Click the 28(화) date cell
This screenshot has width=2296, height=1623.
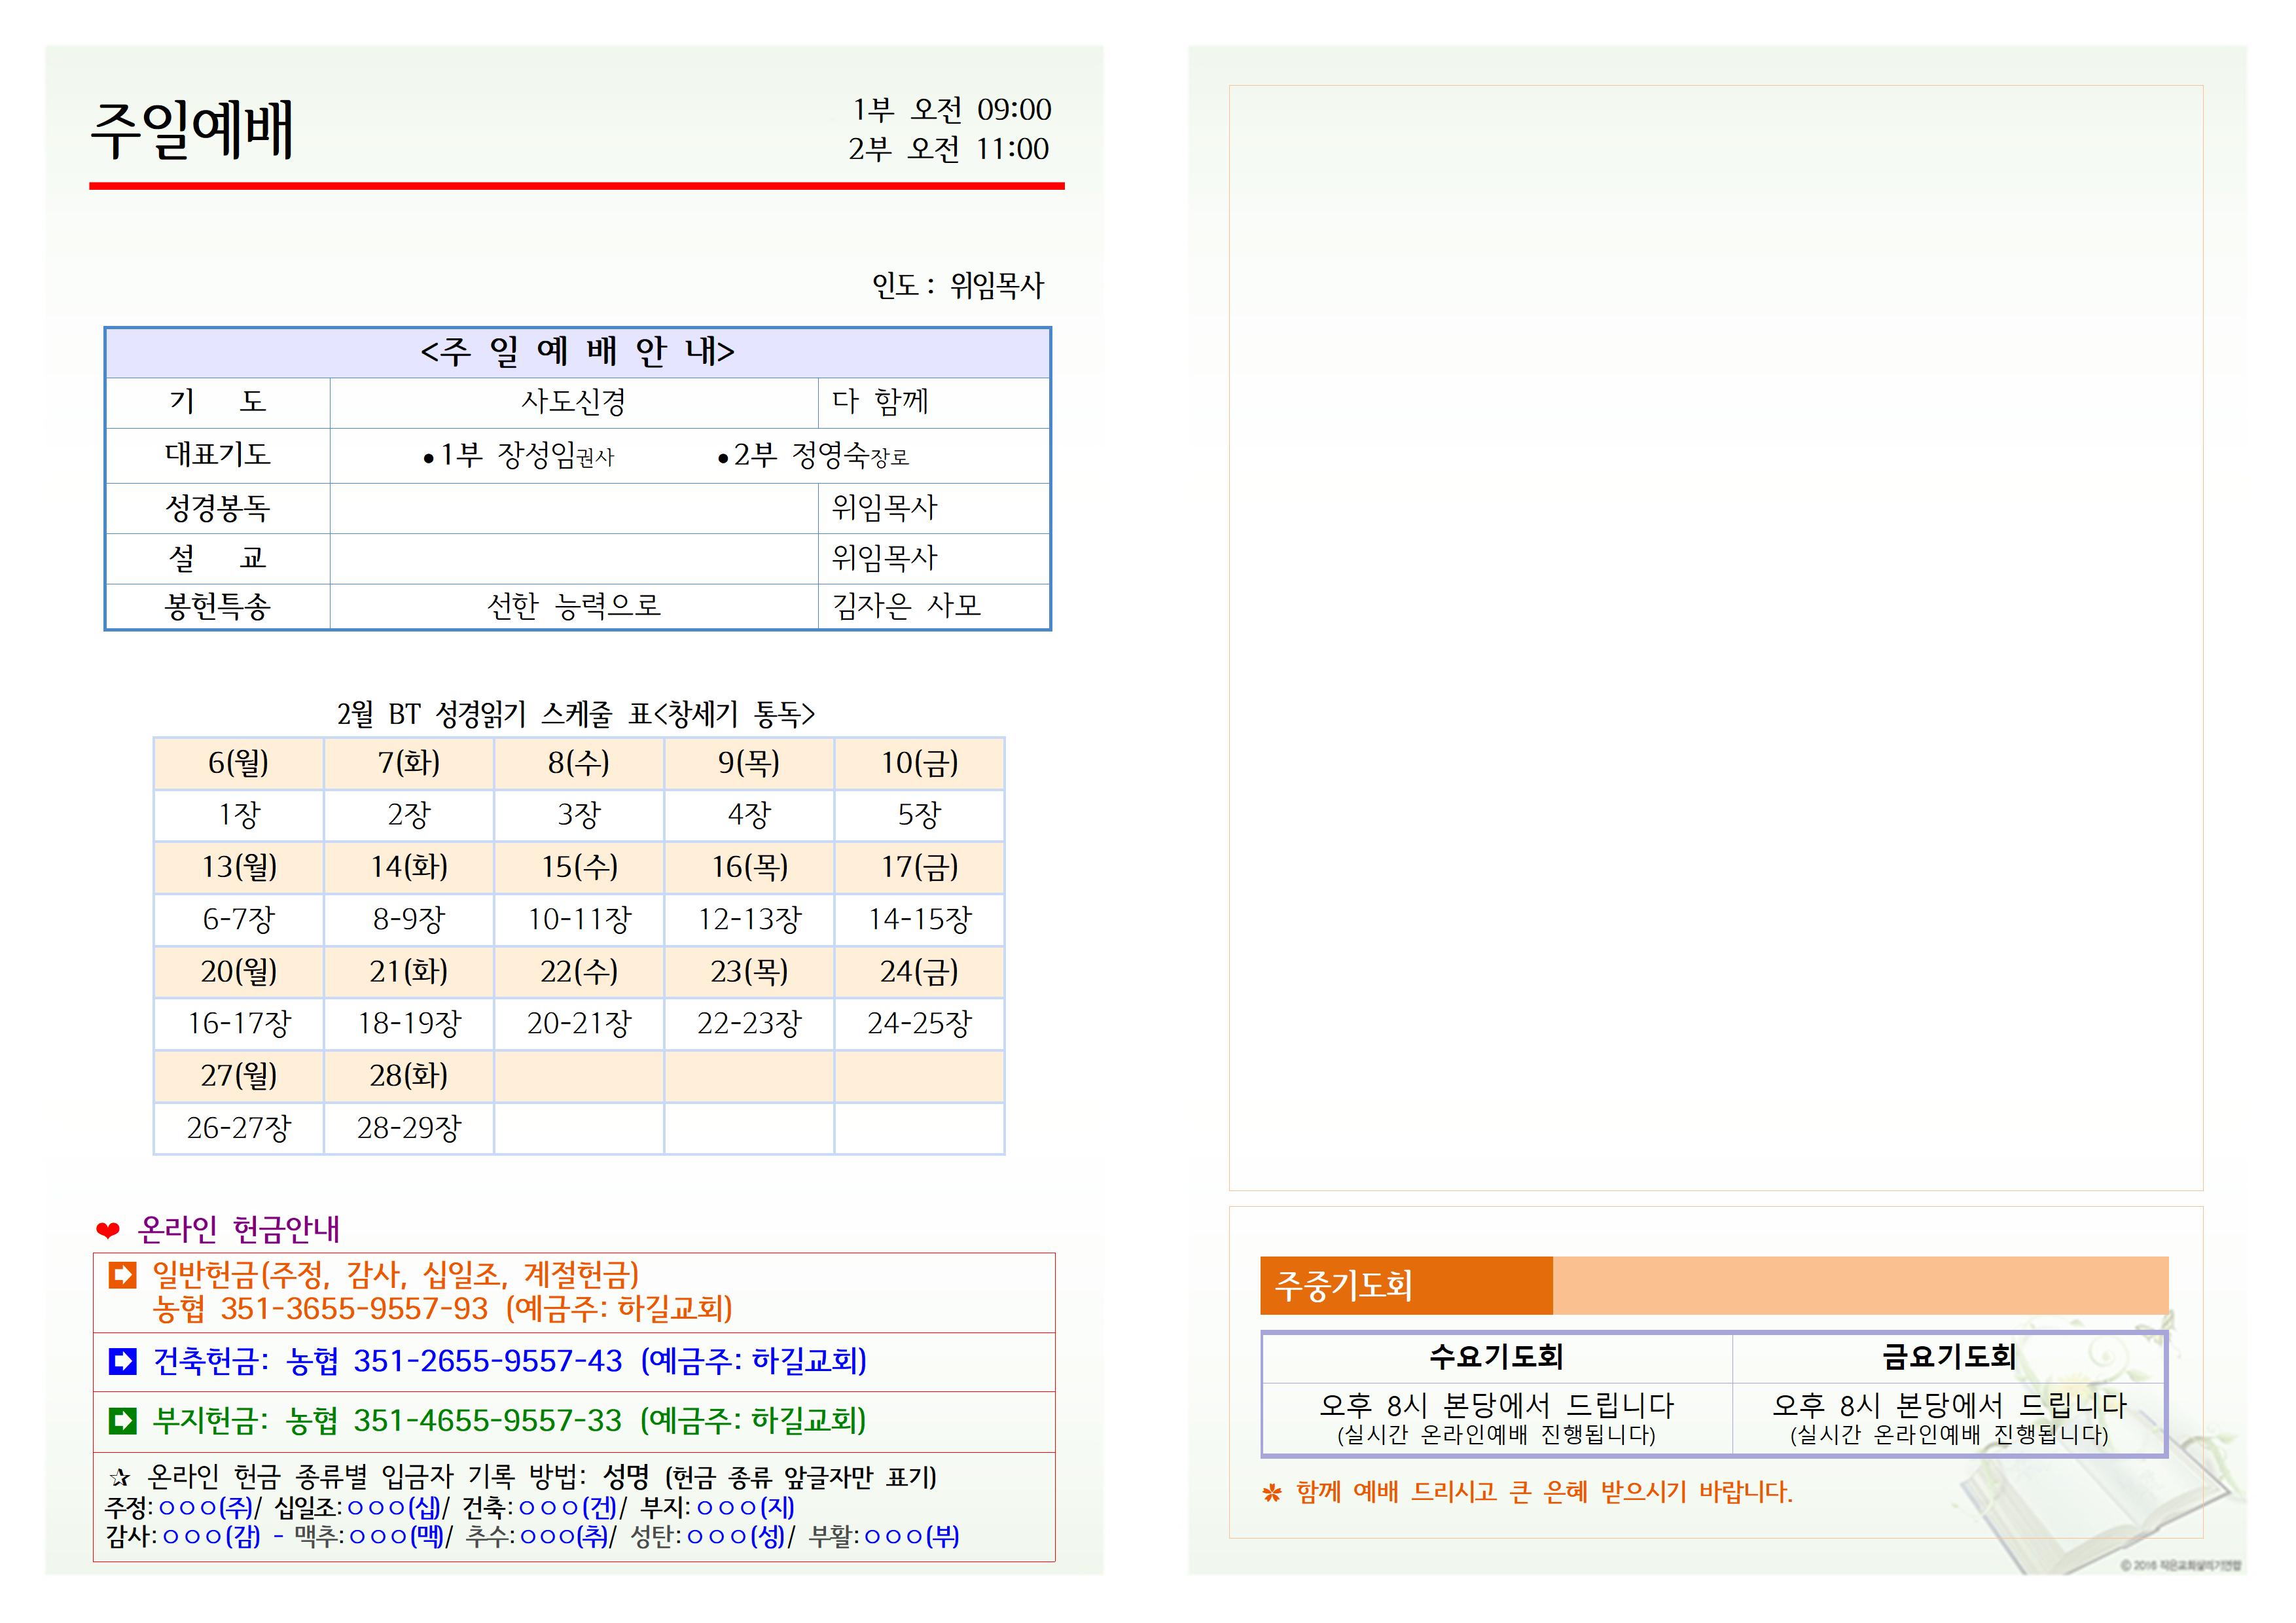(408, 1076)
